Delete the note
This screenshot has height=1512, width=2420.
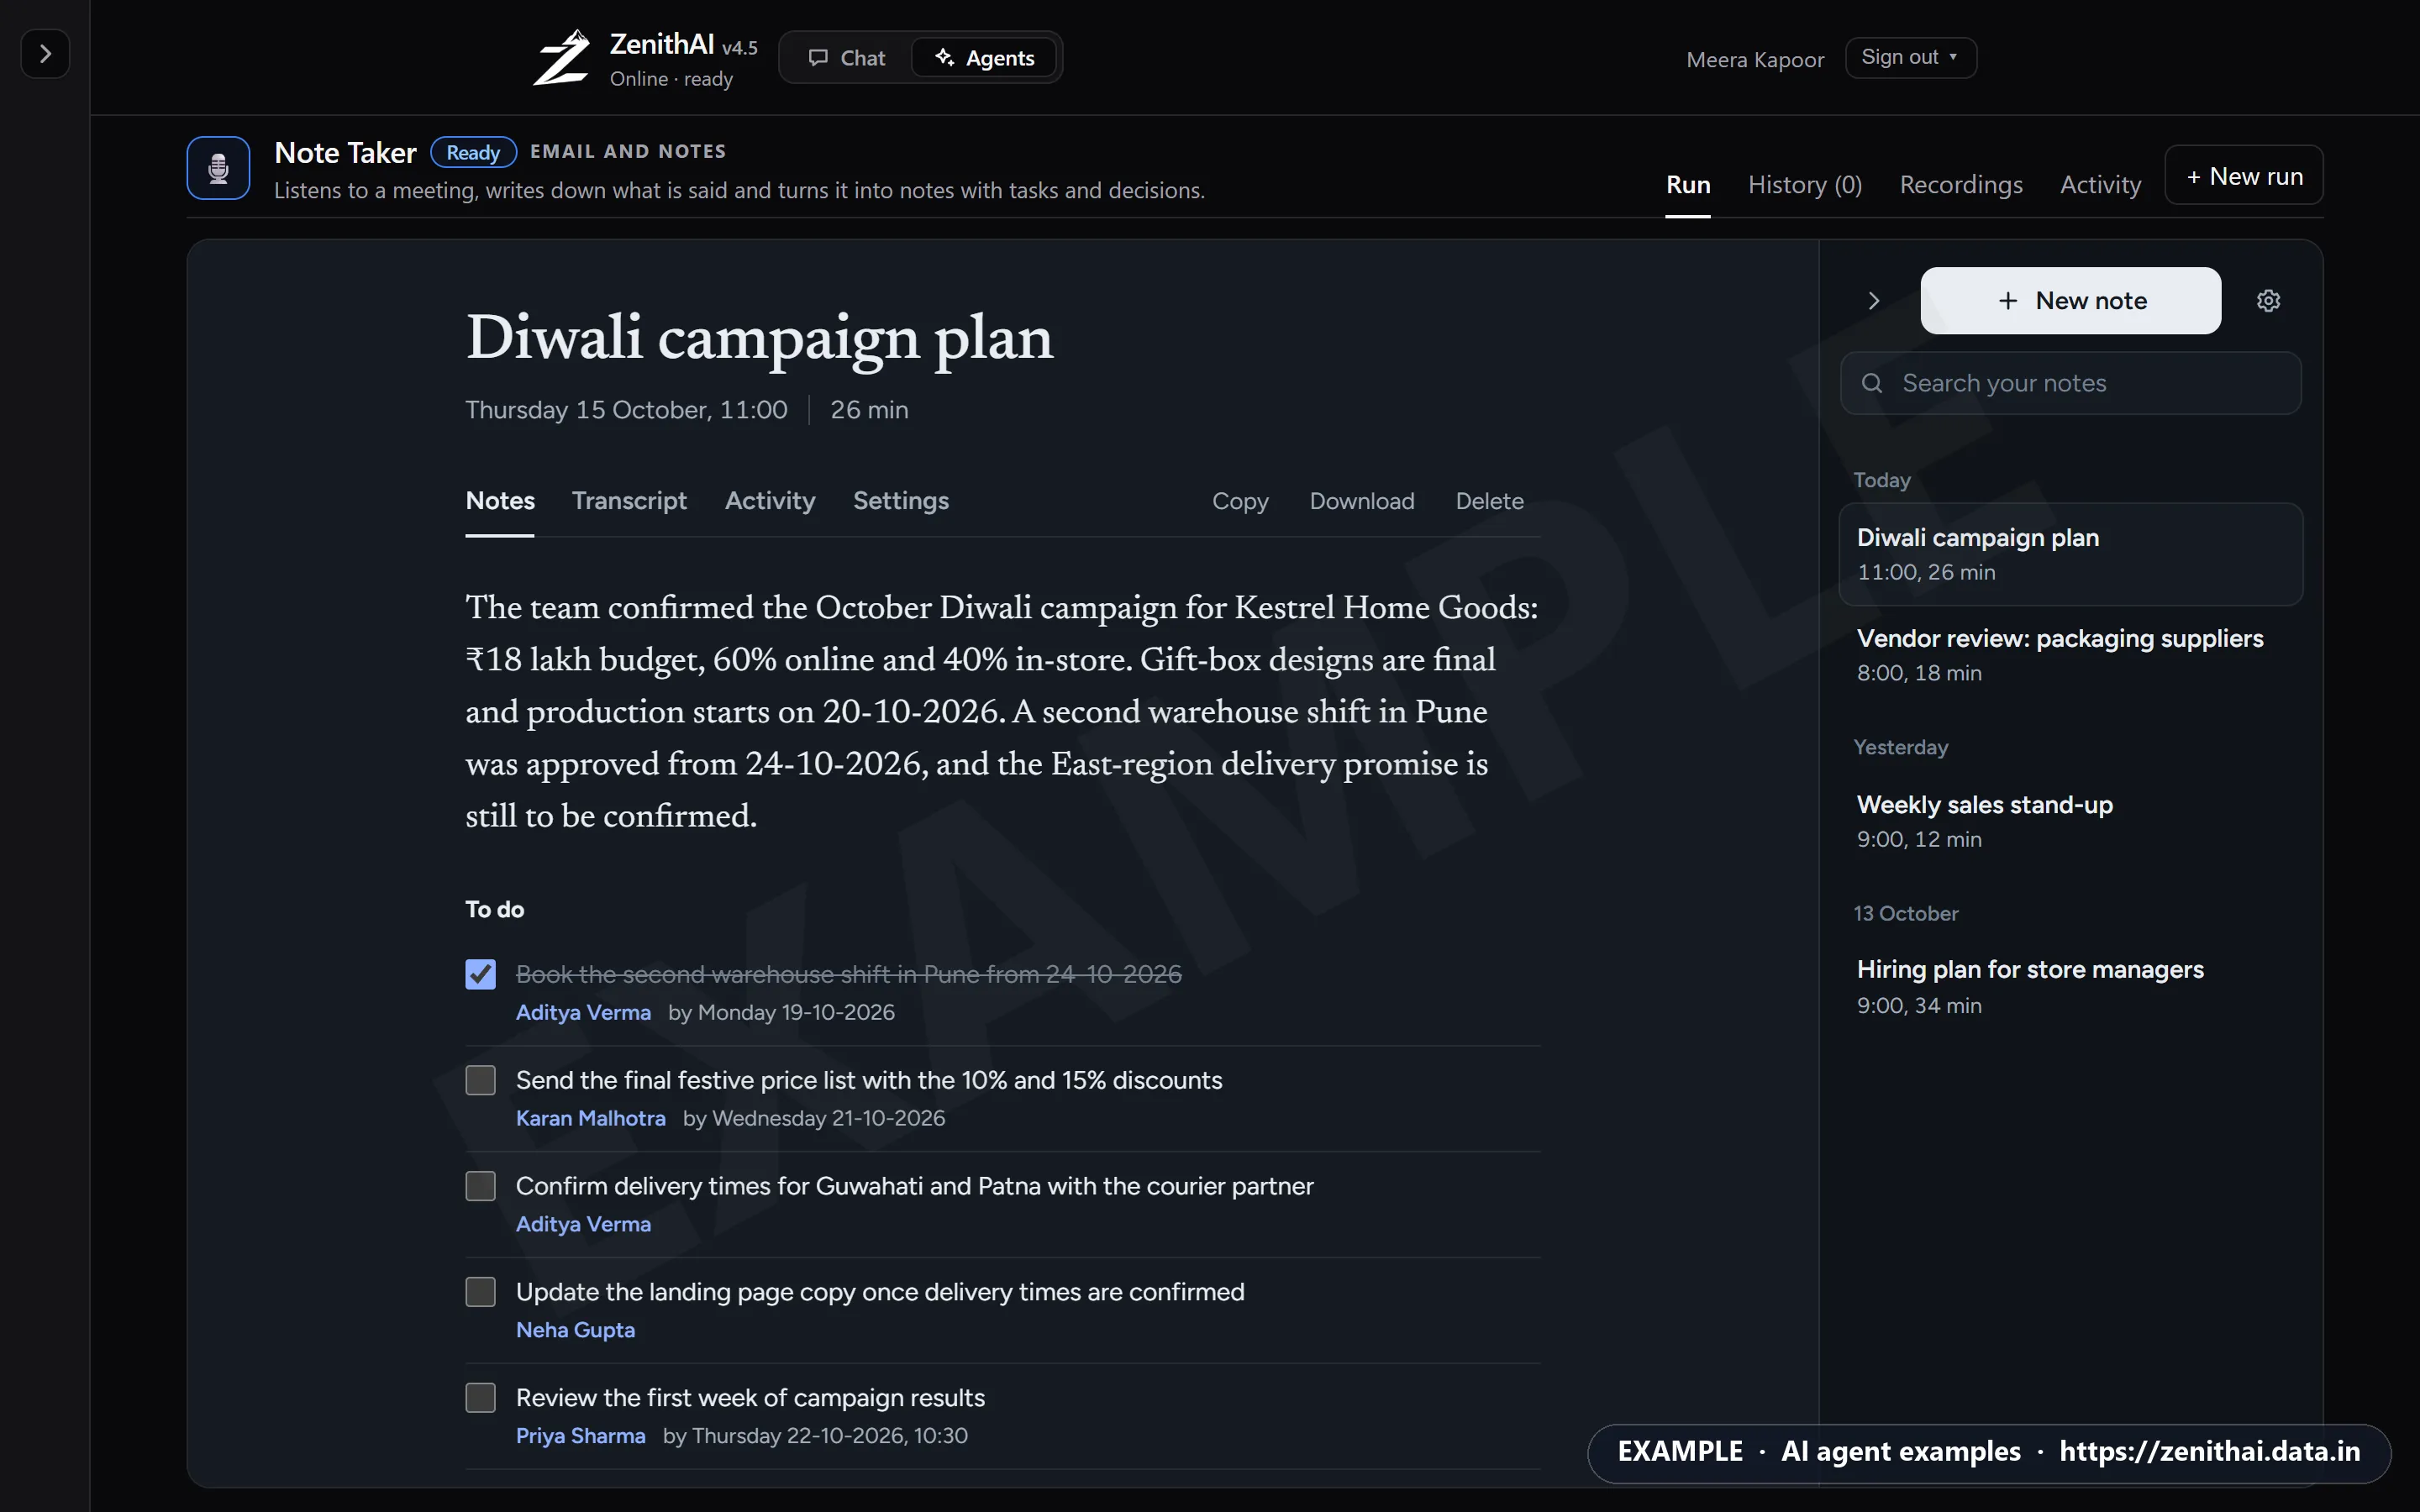pyautogui.click(x=1490, y=501)
